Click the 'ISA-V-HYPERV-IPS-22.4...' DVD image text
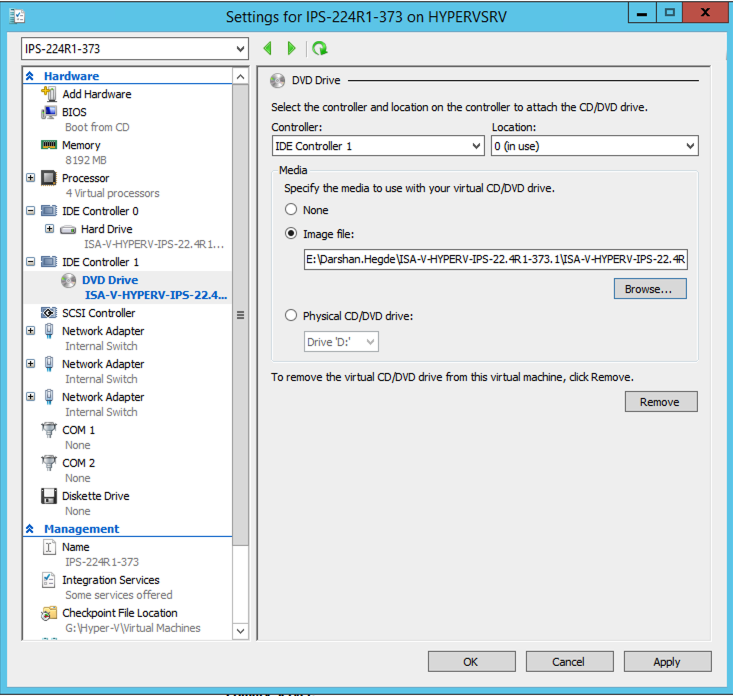The image size is (733, 696). click(x=156, y=295)
